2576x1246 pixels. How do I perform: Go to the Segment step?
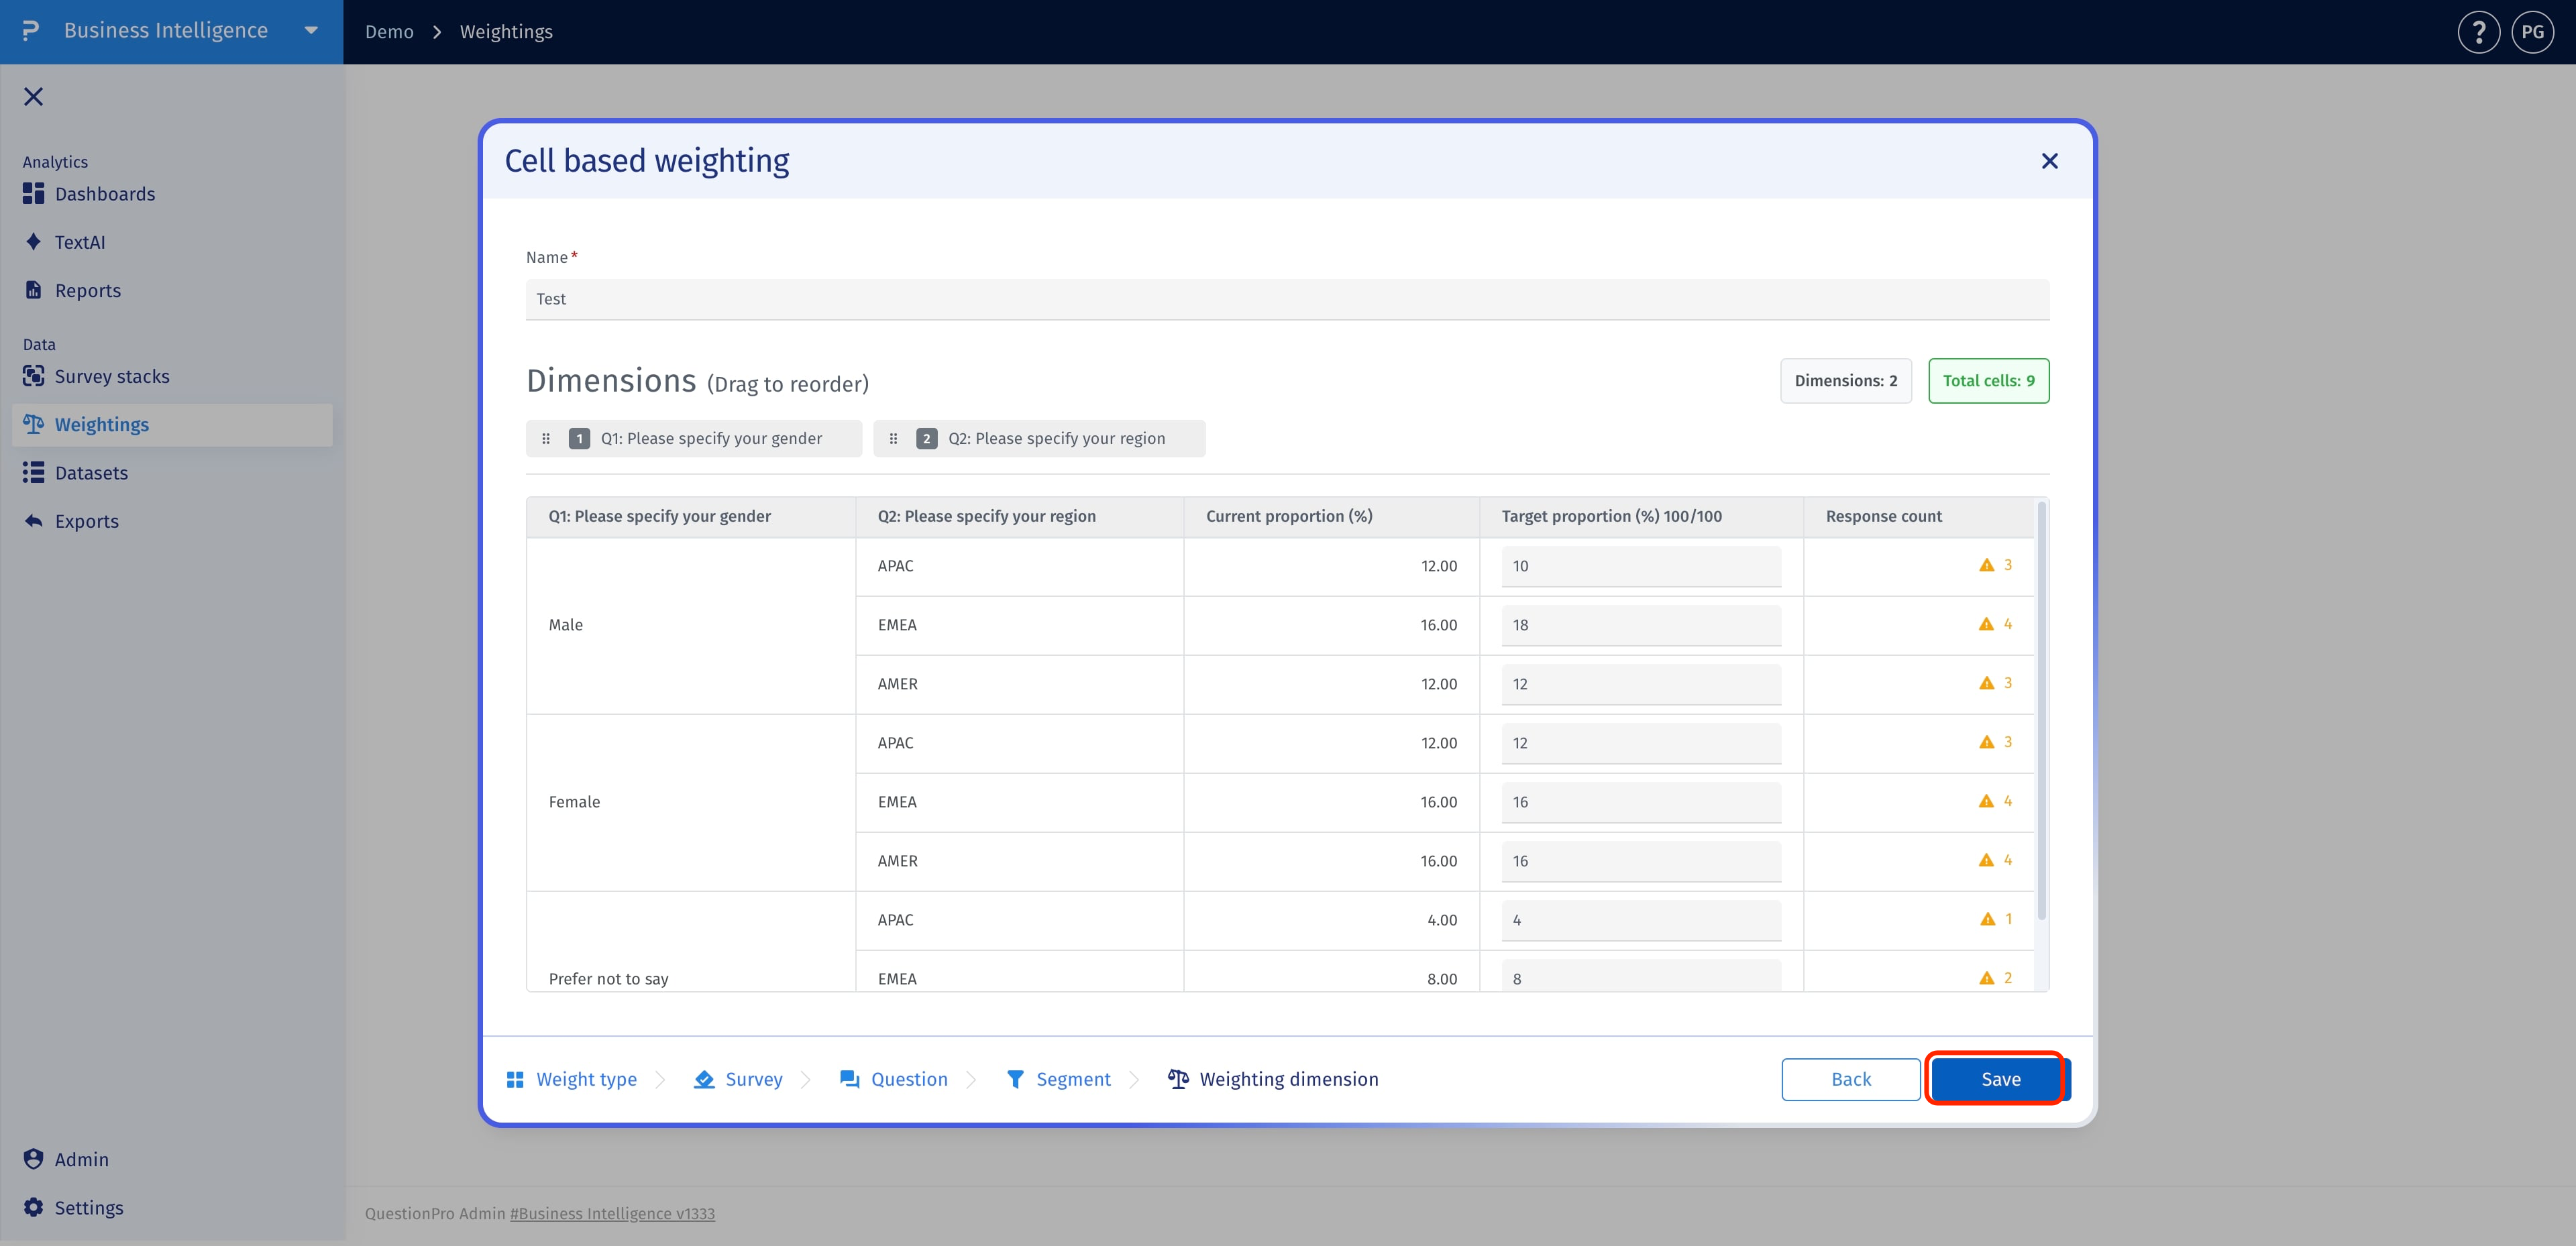(1058, 1079)
